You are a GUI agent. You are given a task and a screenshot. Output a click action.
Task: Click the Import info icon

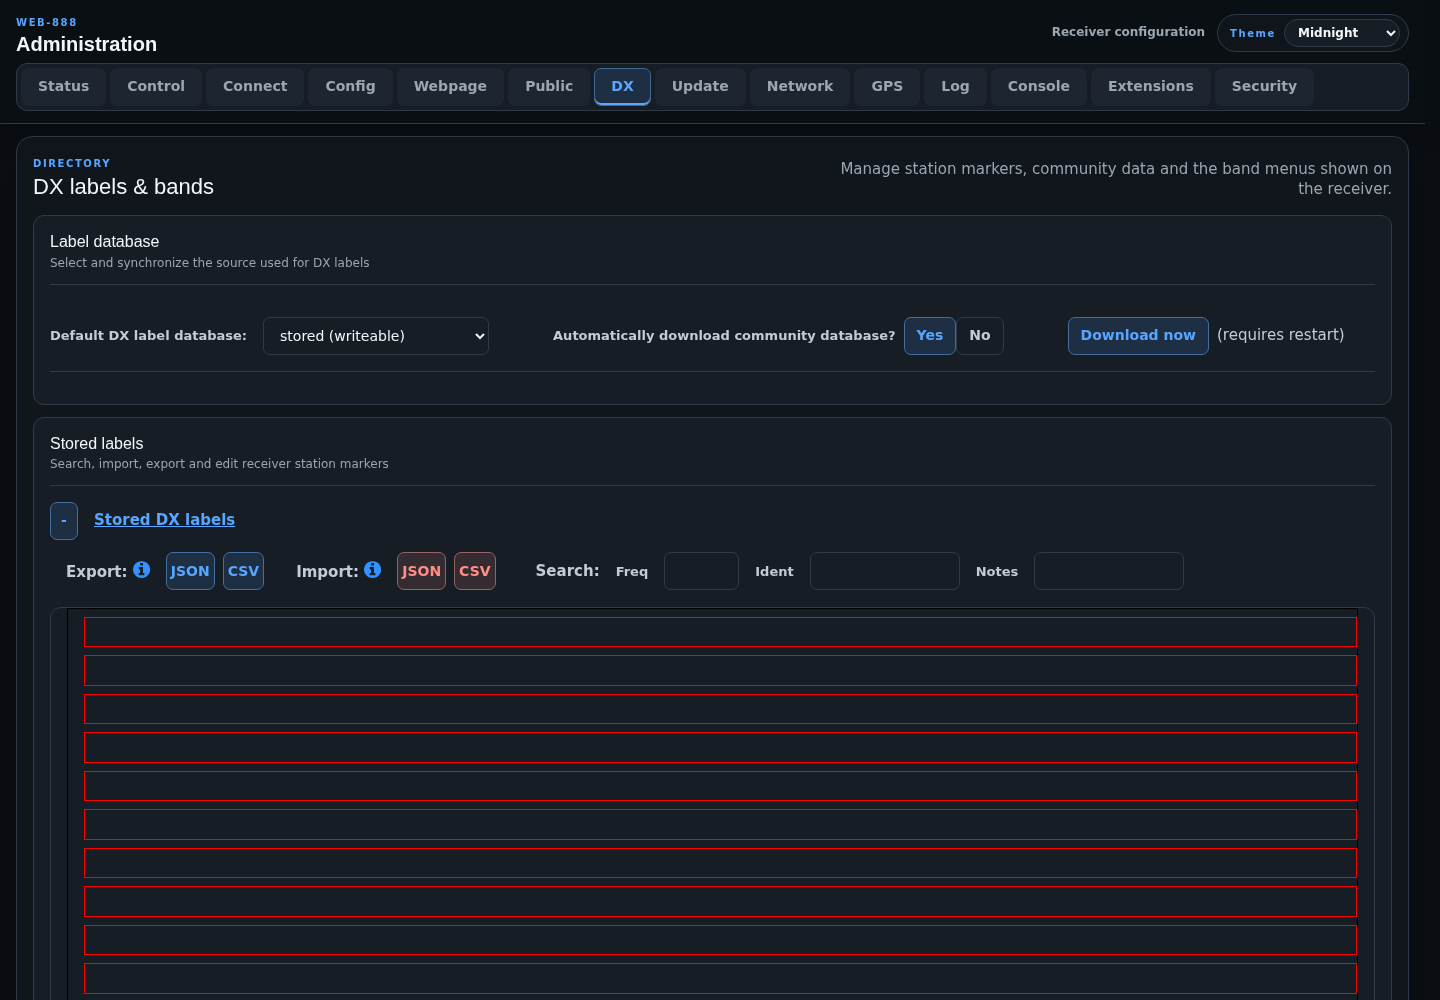tap(372, 569)
